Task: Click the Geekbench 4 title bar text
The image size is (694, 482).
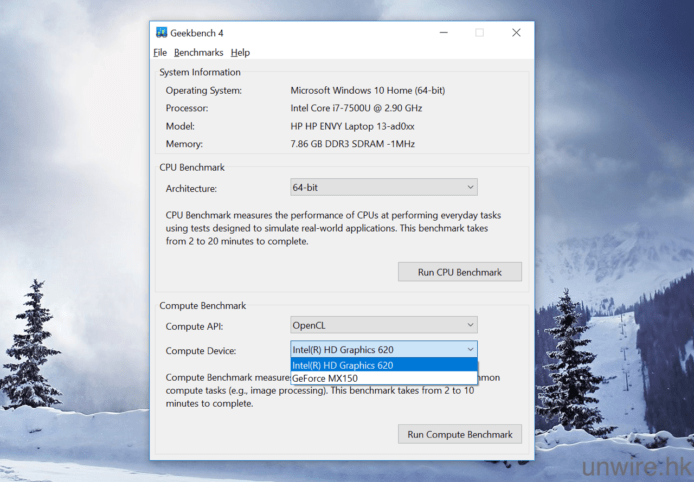Action: [198, 32]
